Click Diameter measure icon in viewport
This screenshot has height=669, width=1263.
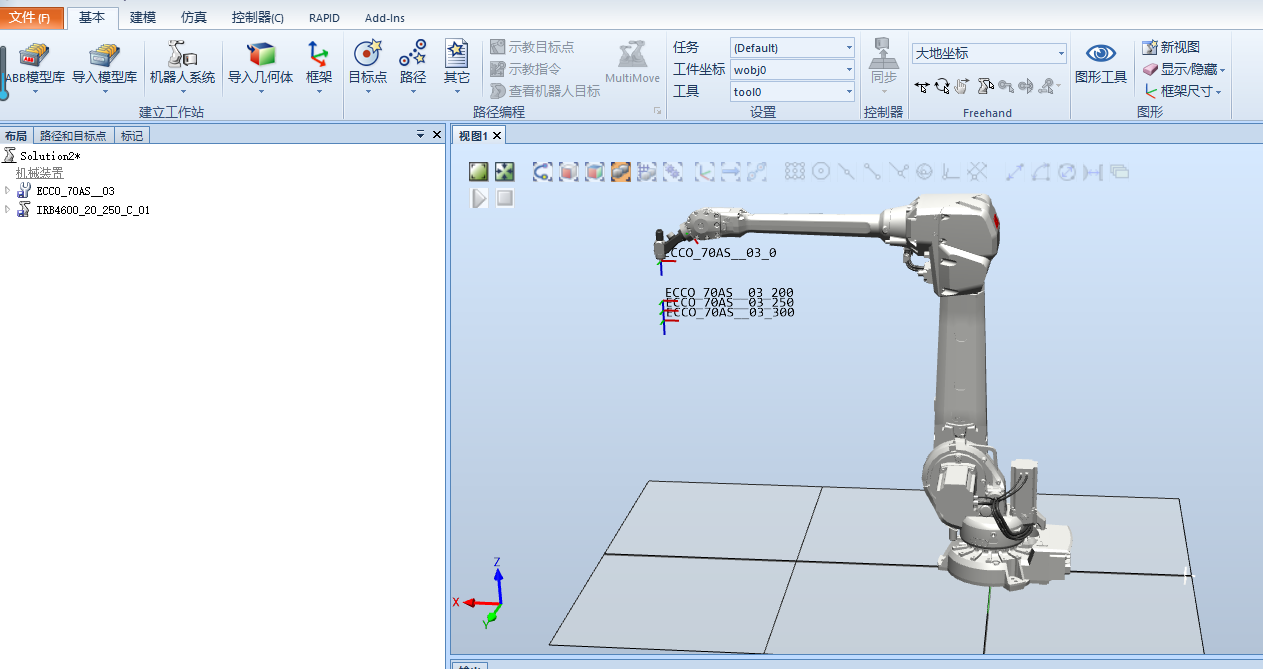click(1067, 172)
